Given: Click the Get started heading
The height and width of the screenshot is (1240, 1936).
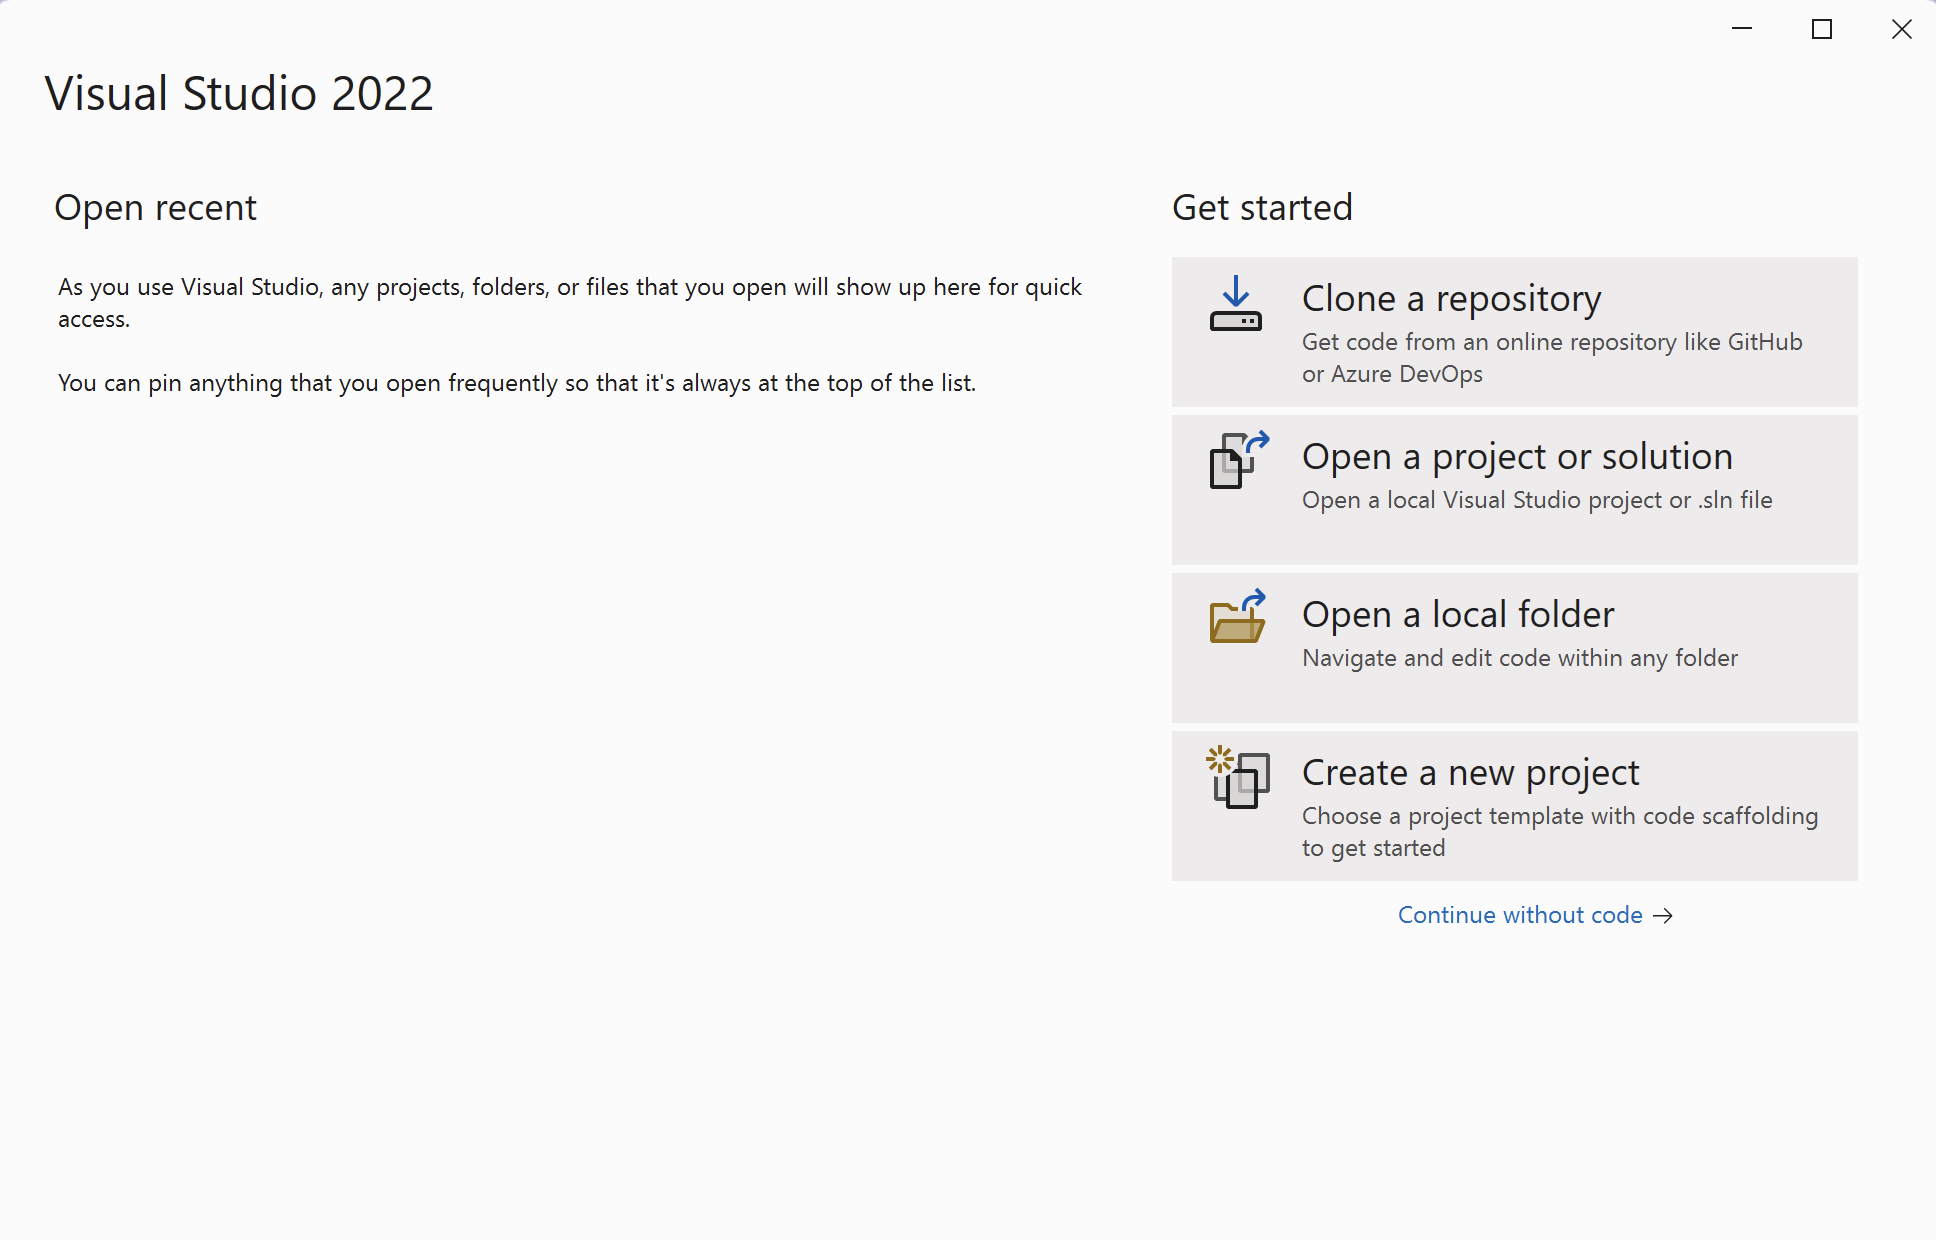Looking at the screenshot, I should pos(1261,208).
